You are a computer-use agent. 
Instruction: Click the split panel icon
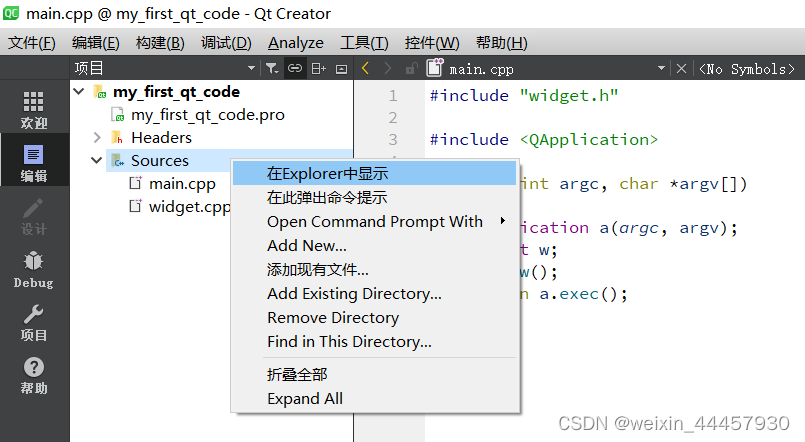(319, 68)
